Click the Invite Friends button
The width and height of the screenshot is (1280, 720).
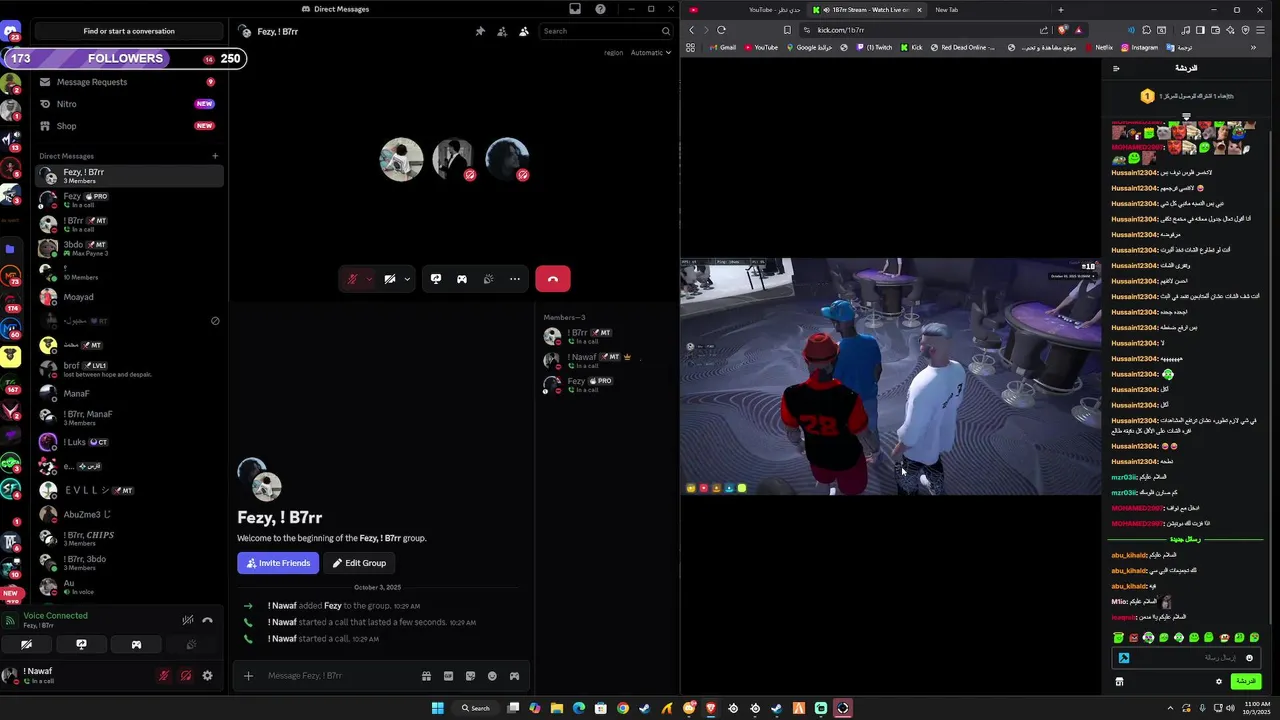(x=278, y=563)
